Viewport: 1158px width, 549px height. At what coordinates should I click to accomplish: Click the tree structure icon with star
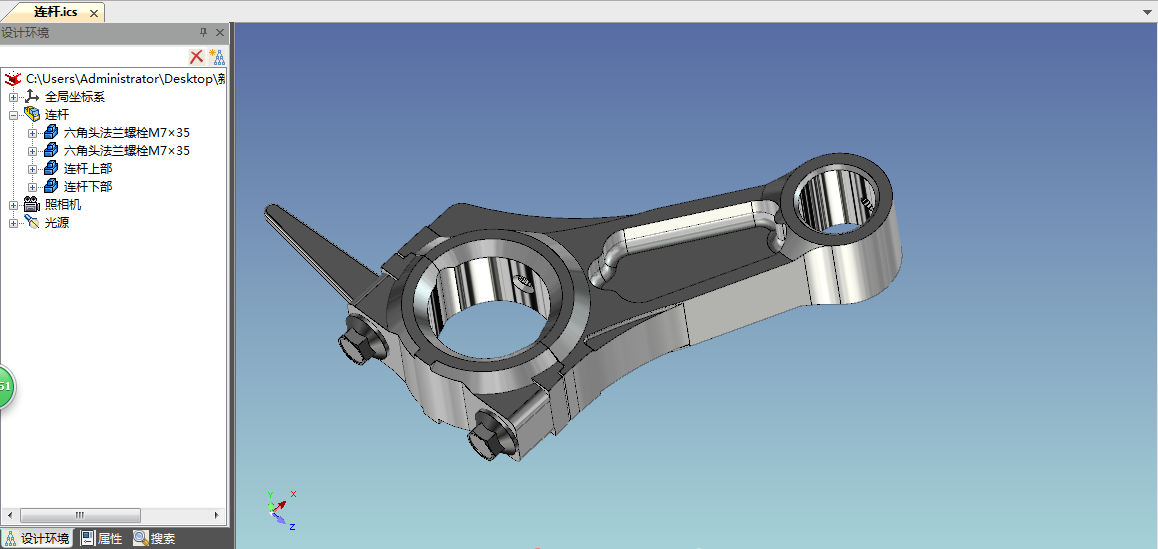pos(216,57)
